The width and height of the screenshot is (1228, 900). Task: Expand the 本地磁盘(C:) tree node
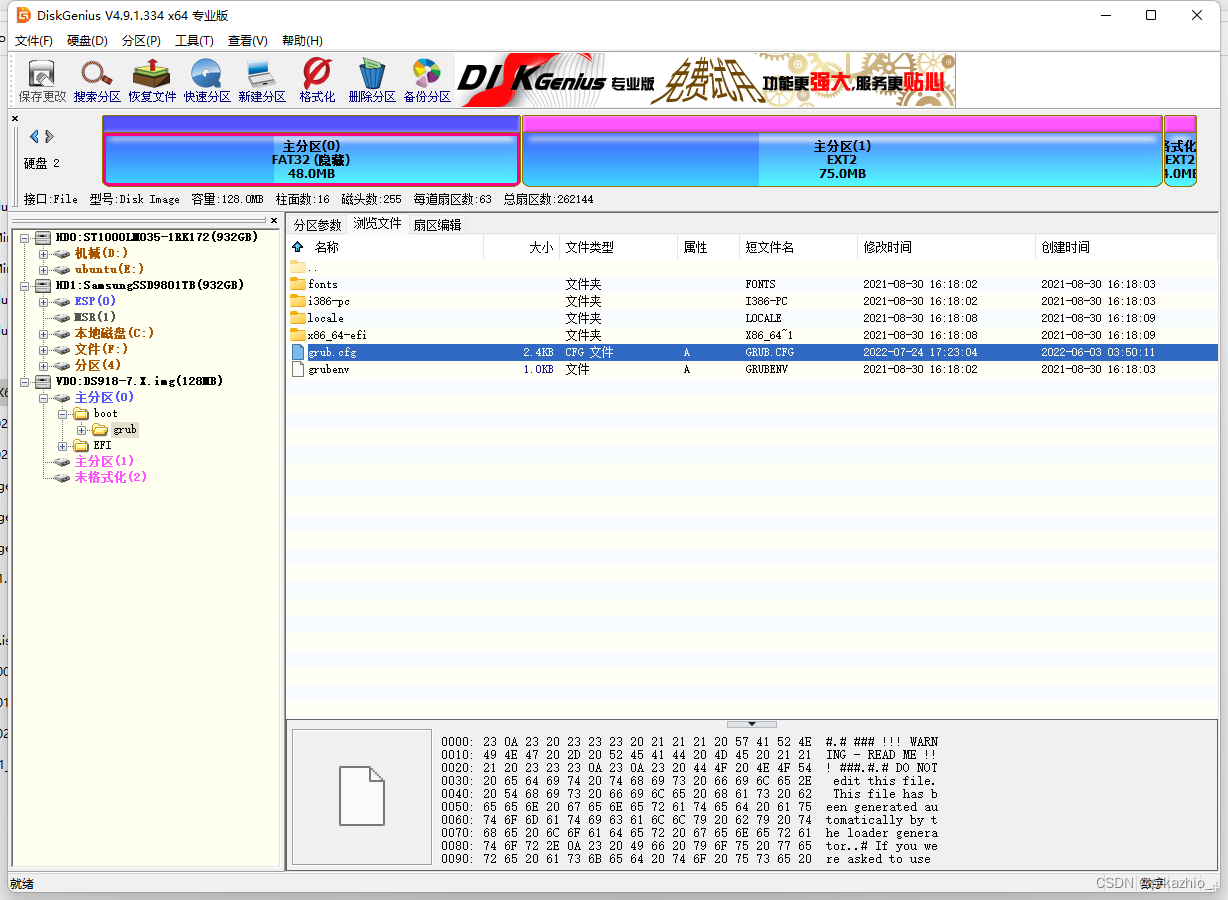coord(43,334)
